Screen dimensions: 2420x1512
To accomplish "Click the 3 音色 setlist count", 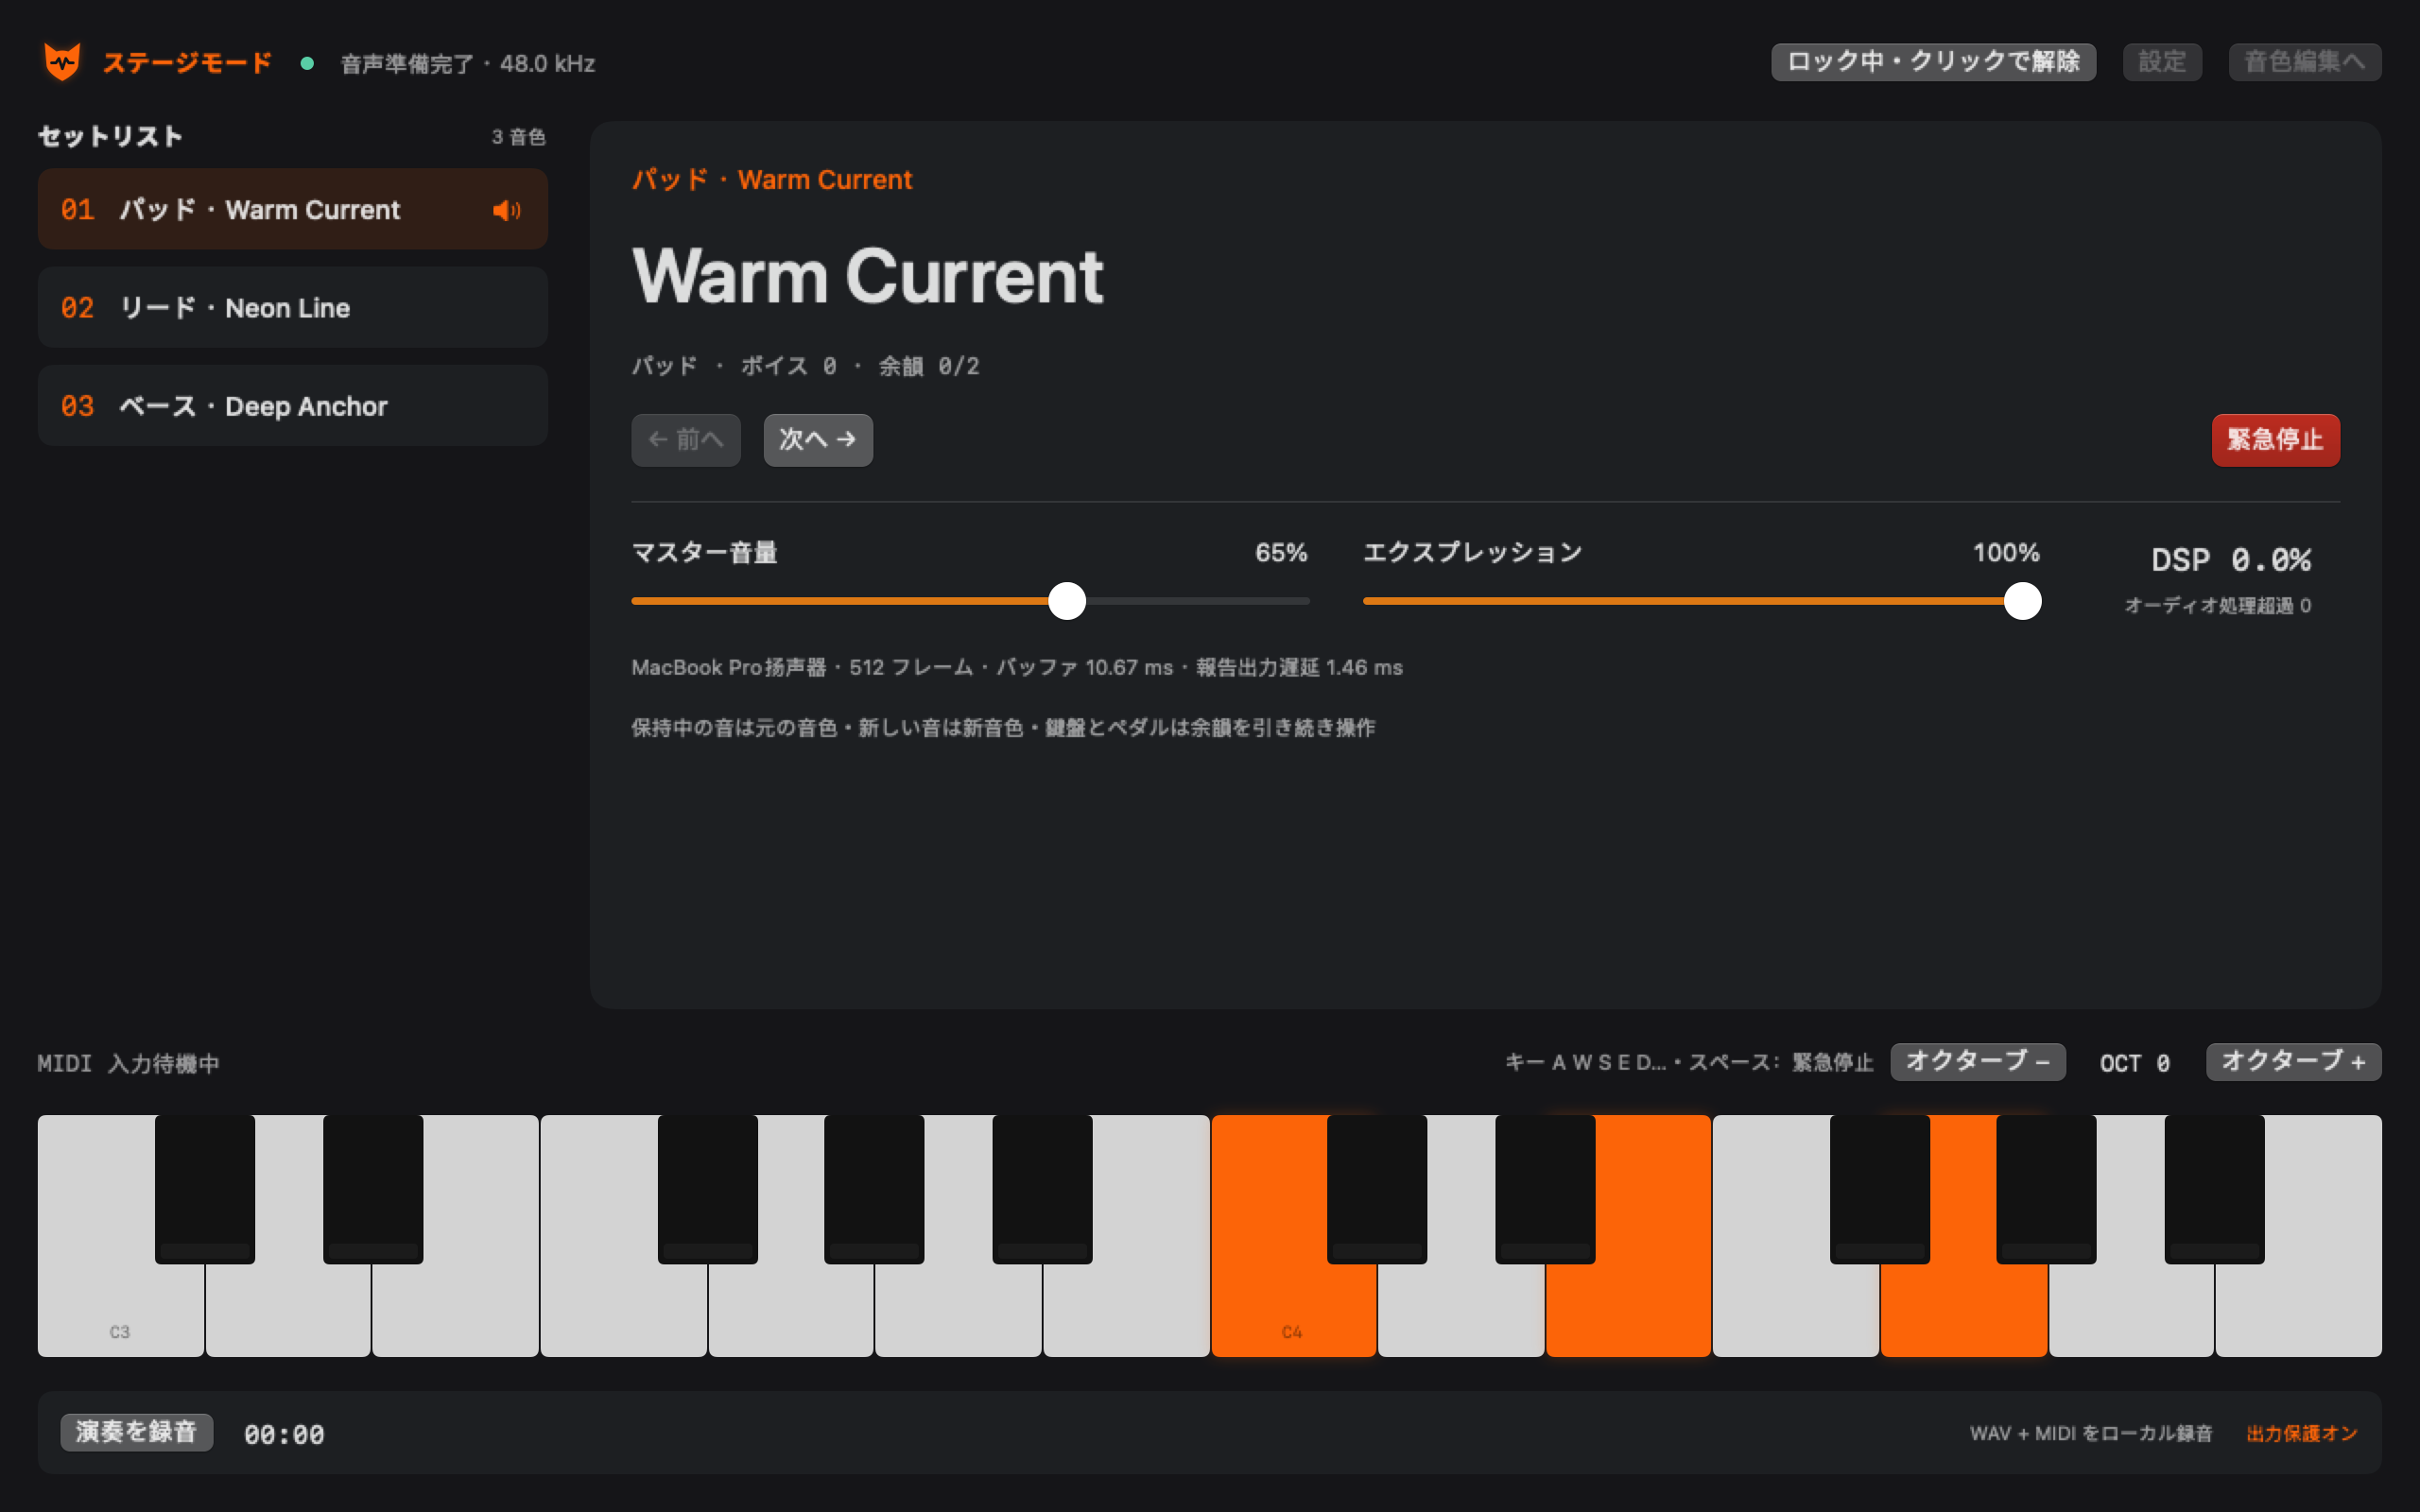I will tap(518, 137).
